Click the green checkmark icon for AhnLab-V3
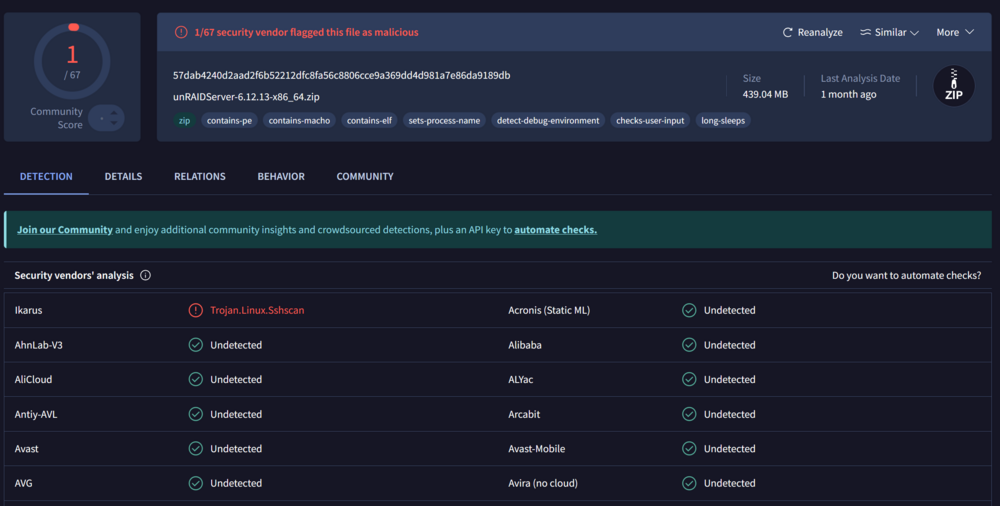Image resolution: width=1000 pixels, height=506 pixels. coord(195,345)
